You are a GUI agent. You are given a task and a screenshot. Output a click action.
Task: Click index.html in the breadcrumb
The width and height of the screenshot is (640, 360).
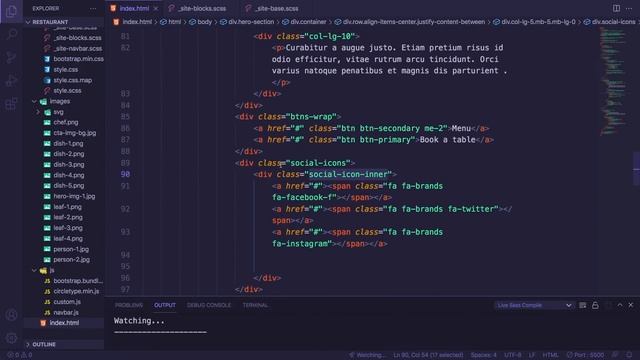(137, 22)
